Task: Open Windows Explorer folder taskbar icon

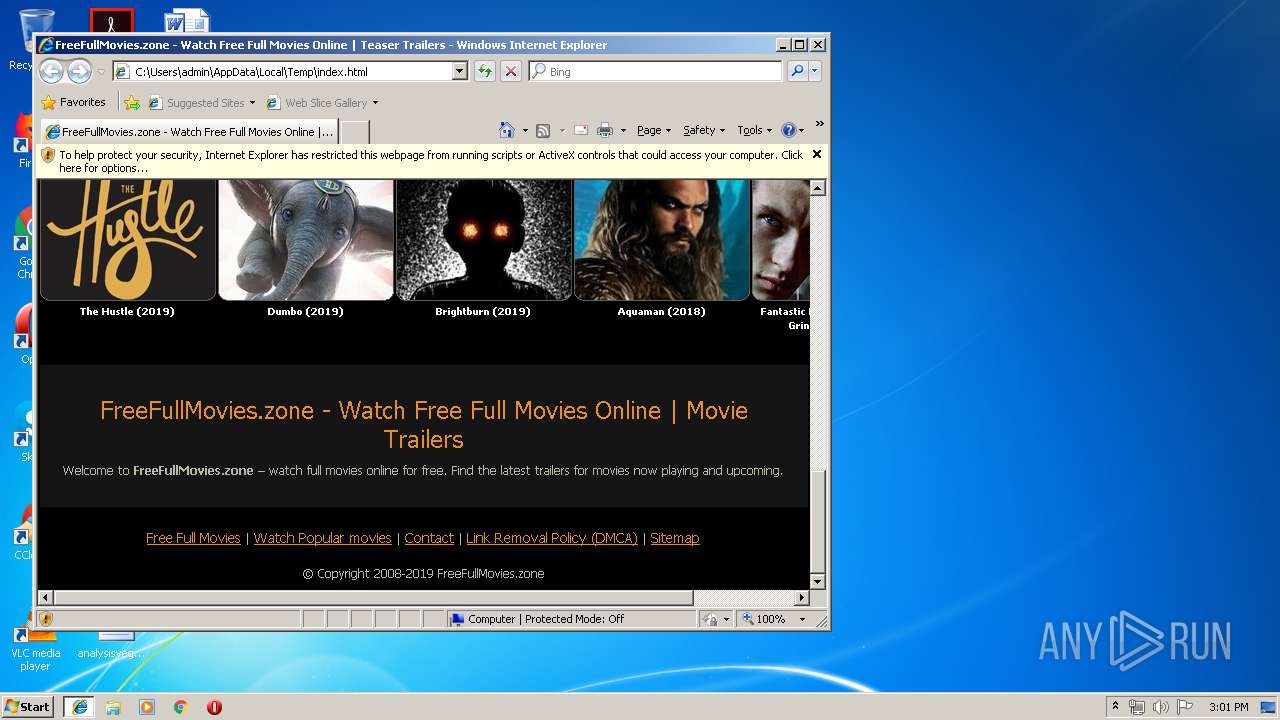Action: click(x=113, y=707)
